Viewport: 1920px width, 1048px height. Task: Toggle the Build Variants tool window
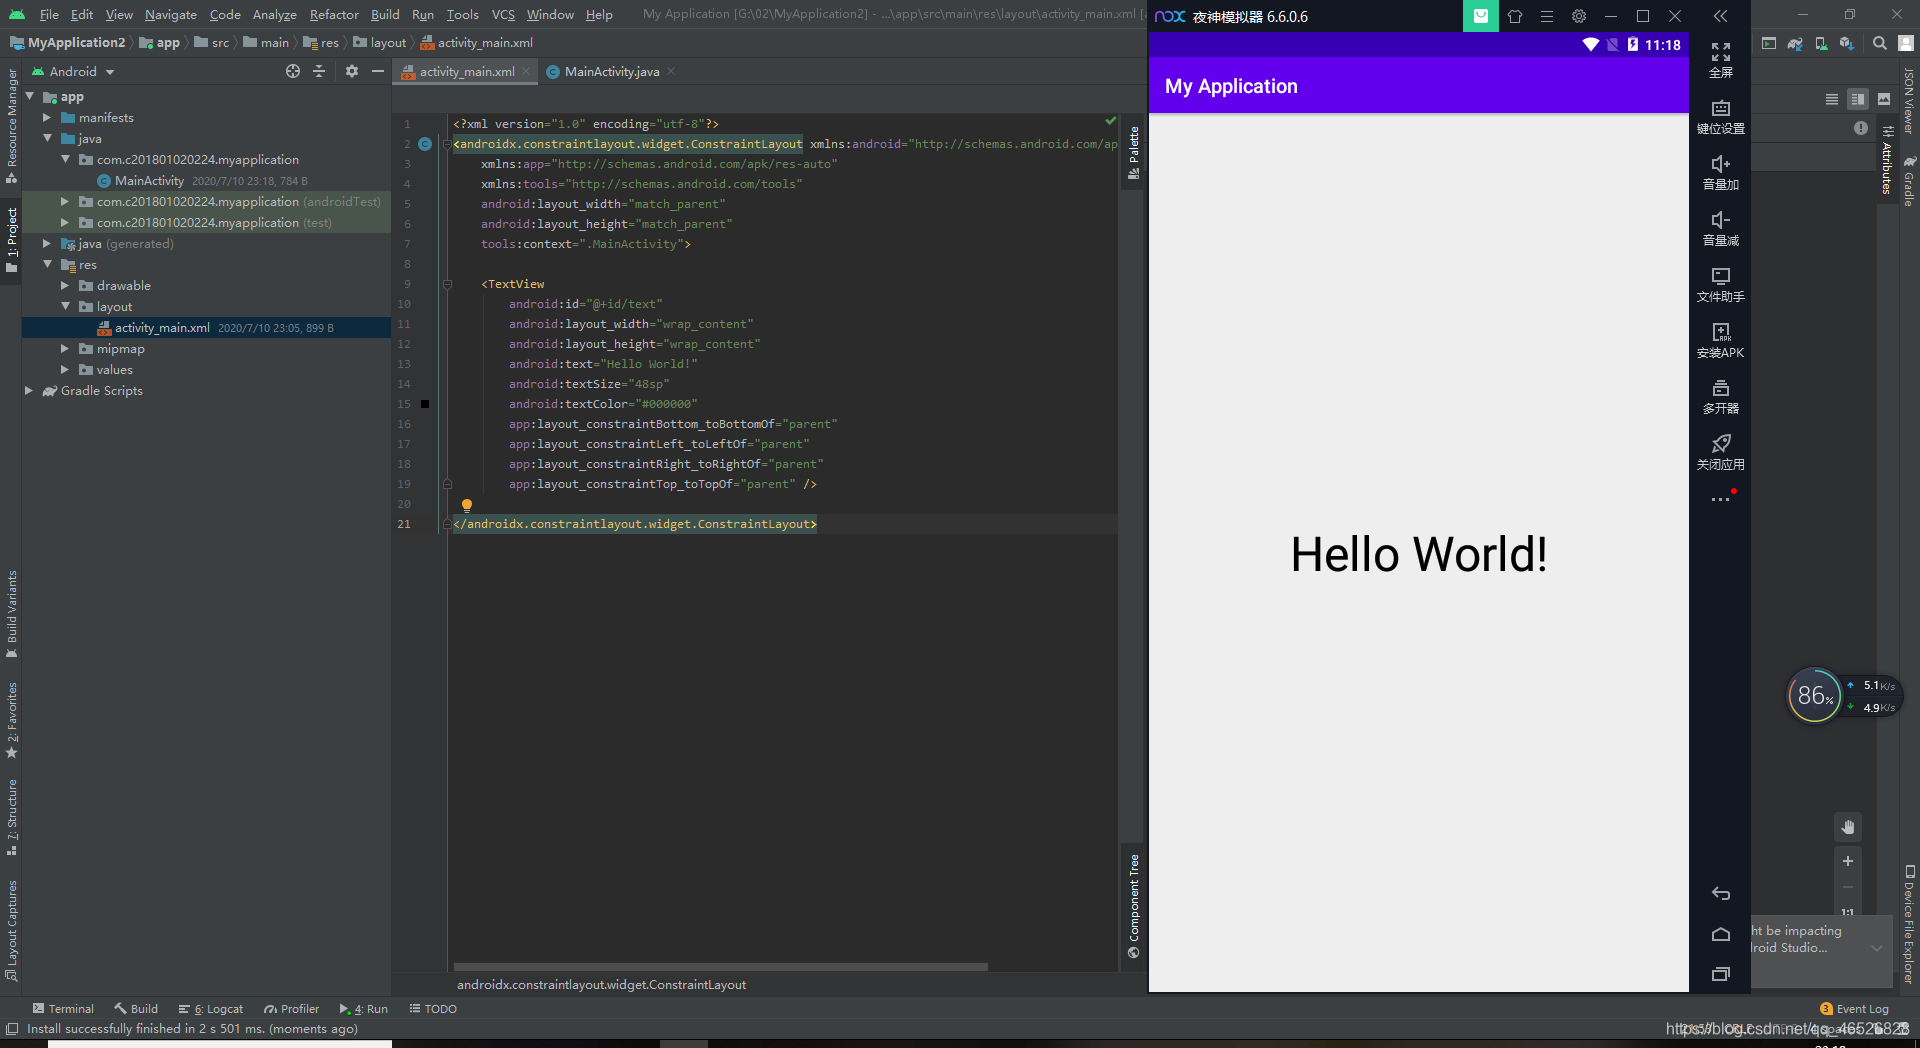coord(11,614)
